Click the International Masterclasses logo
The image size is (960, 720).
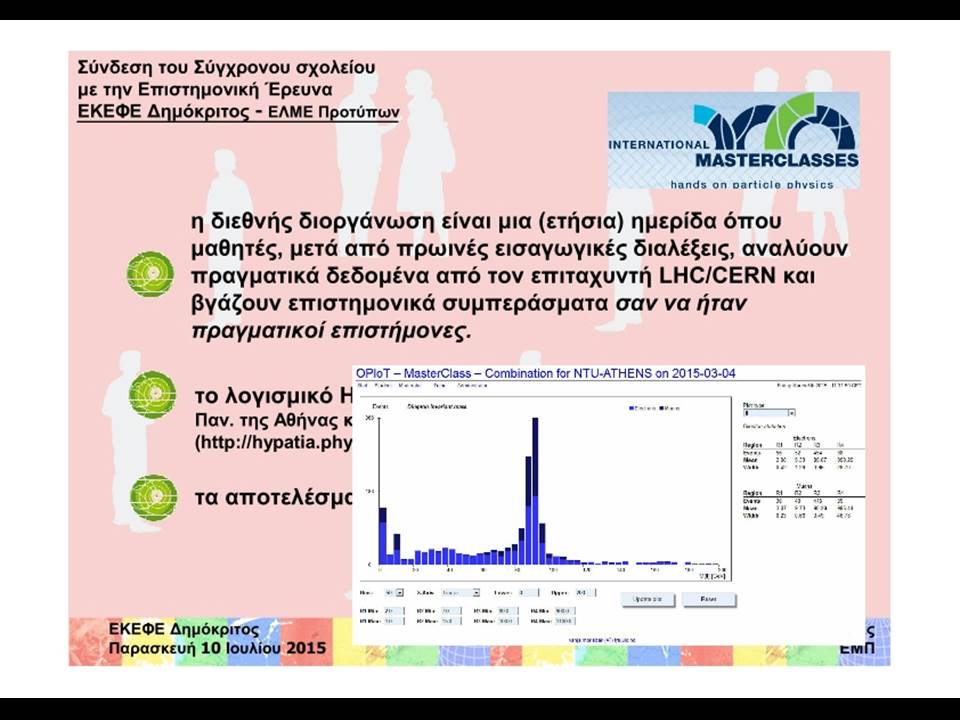(x=733, y=140)
